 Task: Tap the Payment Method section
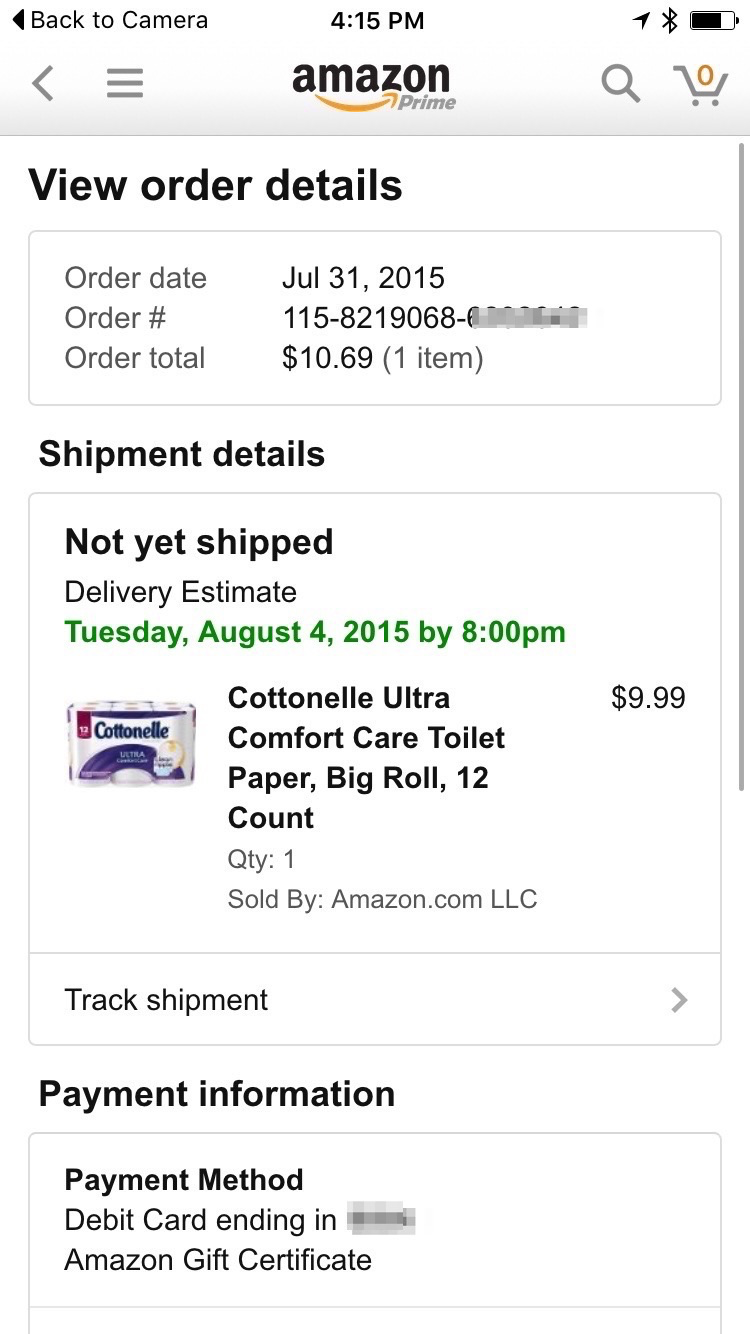(x=374, y=1220)
